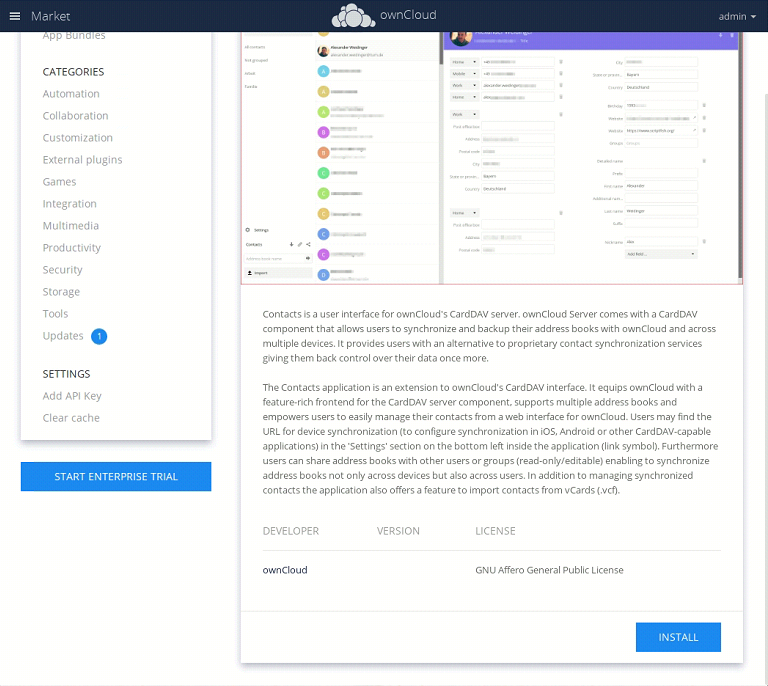The width and height of the screenshot is (768, 686).
Task: Select the Automation category
Action: pyautogui.click(x=71, y=94)
